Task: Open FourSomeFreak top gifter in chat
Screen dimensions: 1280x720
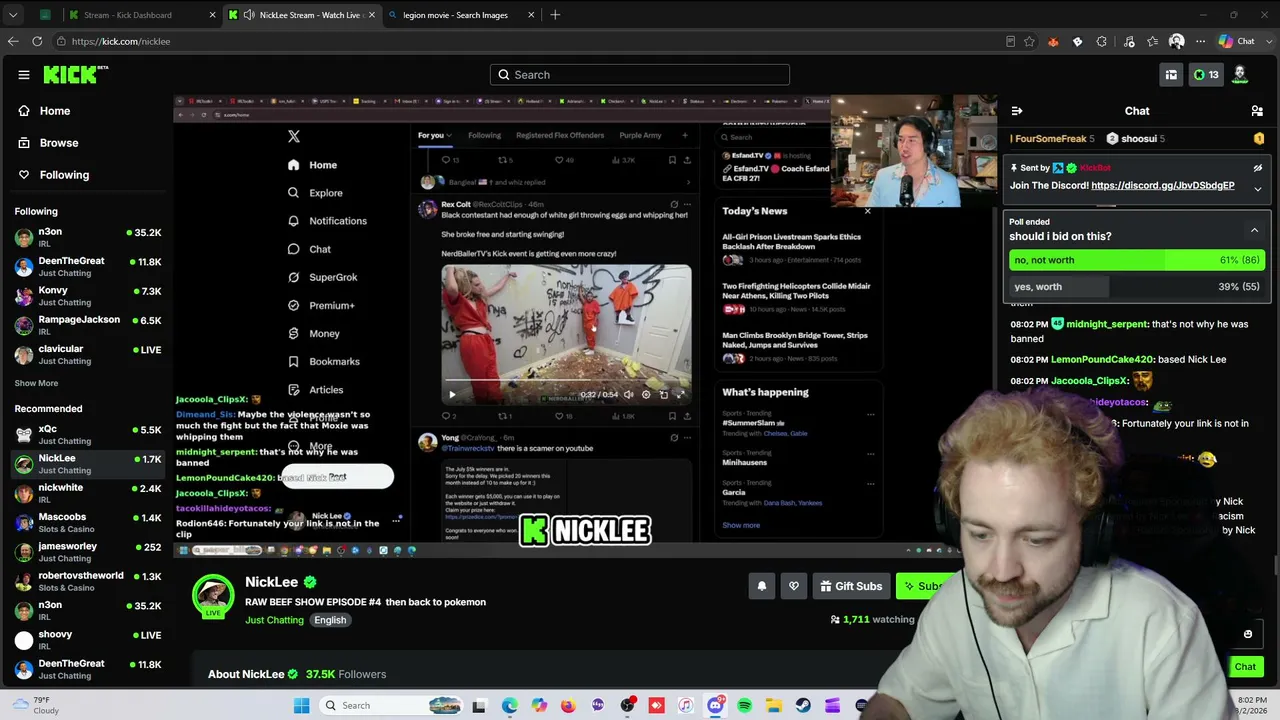Action: (x=1052, y=139)
